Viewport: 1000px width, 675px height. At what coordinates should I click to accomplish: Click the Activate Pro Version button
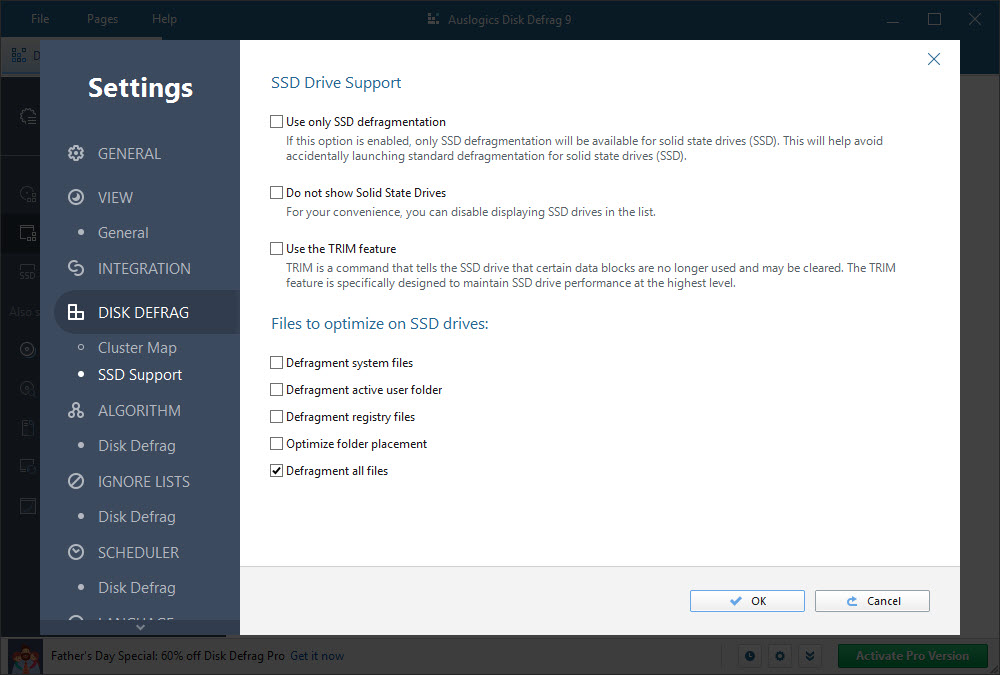(x=912, y=656)
